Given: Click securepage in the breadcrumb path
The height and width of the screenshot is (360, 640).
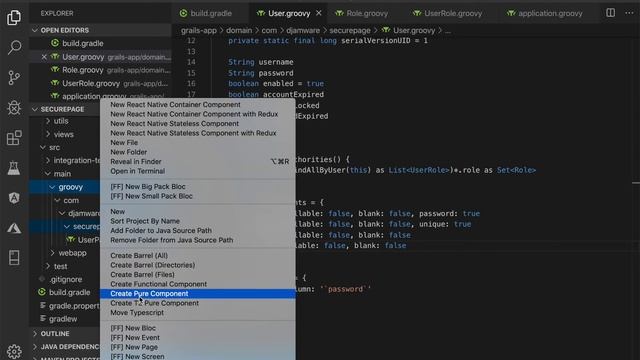Looking at the screenshot, I should pyautogui.click(x=350, y=30).
